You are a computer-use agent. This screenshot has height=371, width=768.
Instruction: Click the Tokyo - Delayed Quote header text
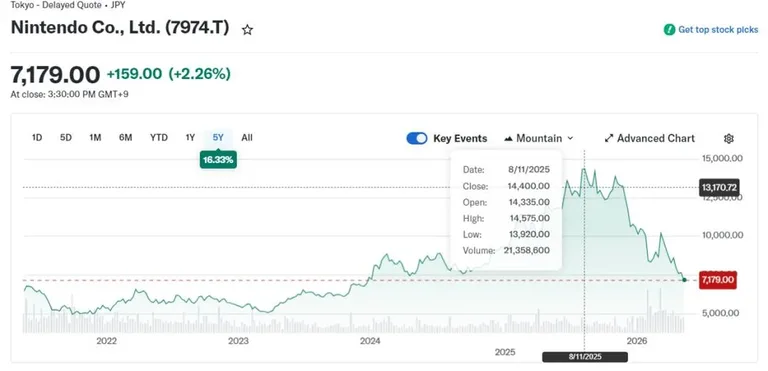tap(68, 5)
